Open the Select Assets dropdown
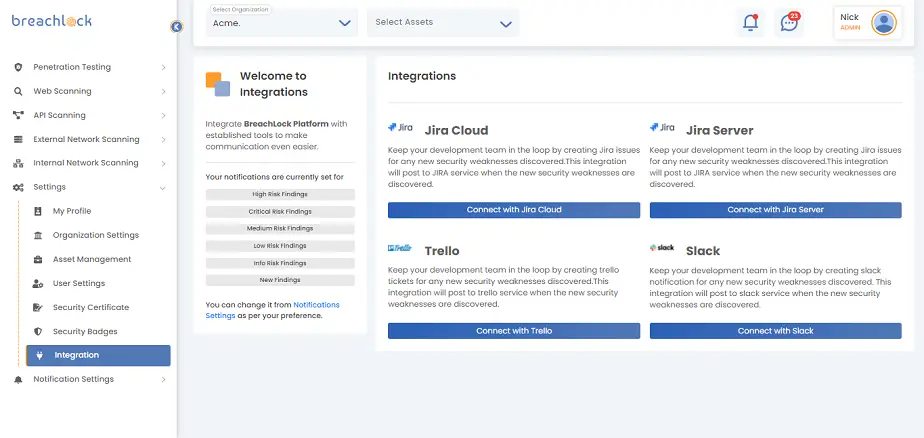The width and height of the screenshot is (924, 438). tap(443, 23)
